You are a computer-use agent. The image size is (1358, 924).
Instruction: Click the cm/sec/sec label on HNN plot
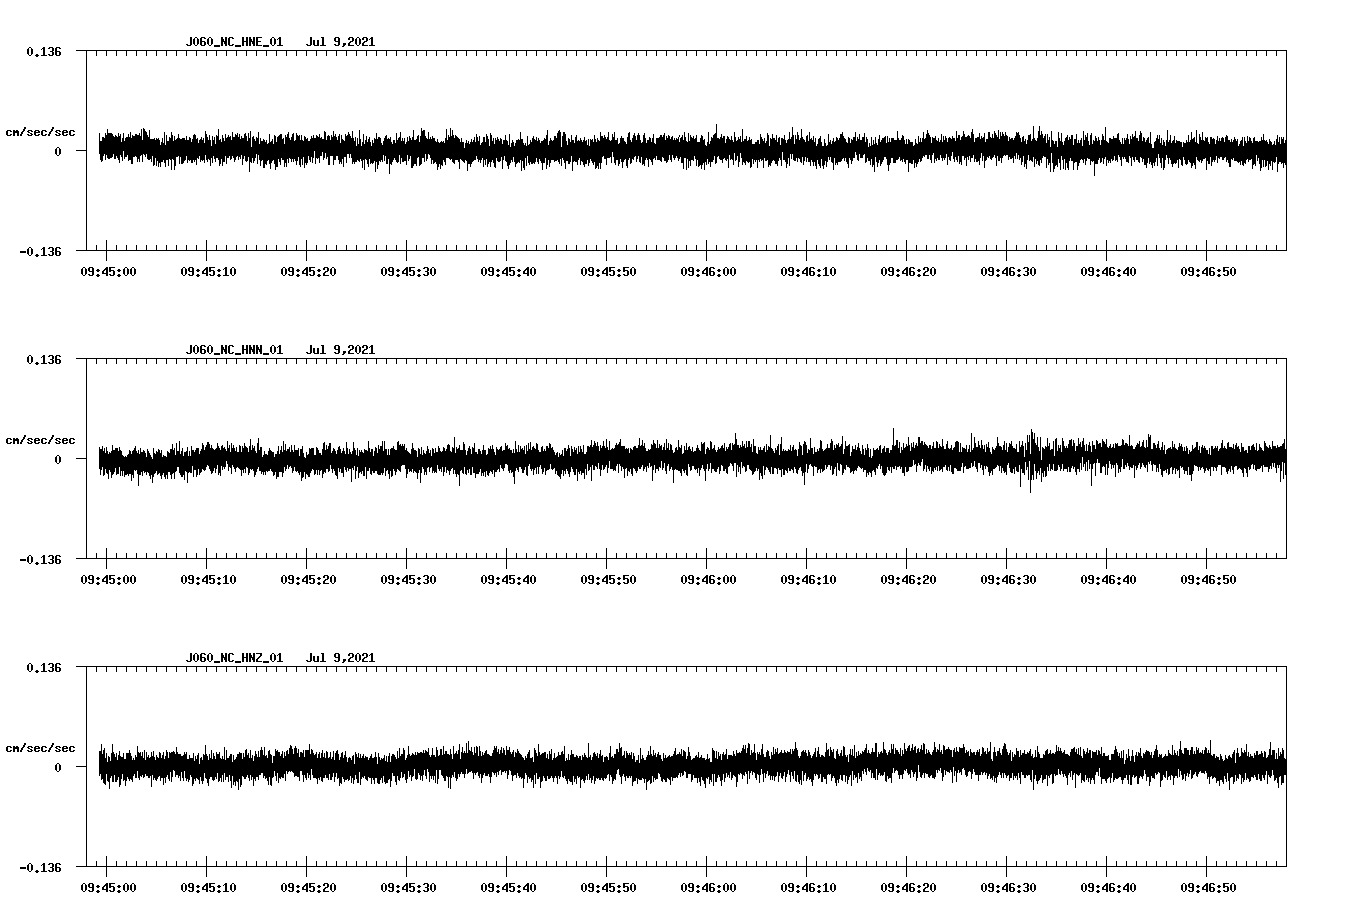click(x=40, y=439)
